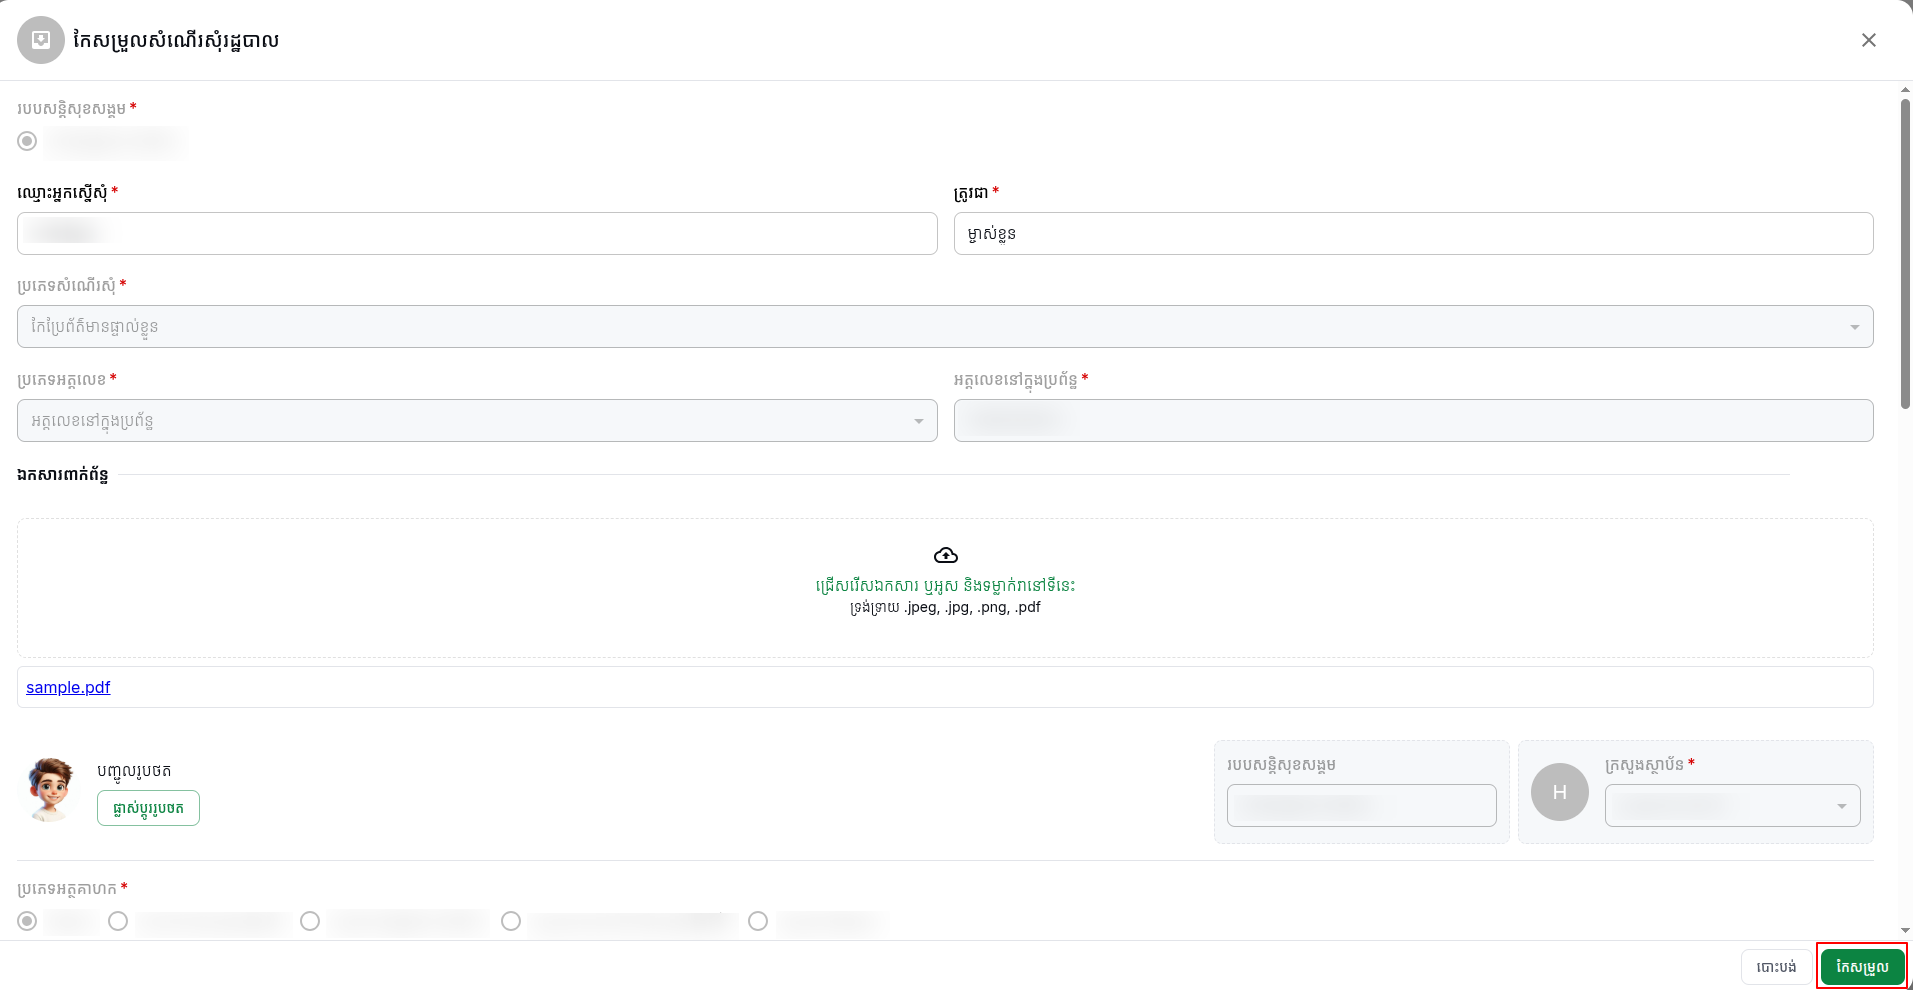Viewport: 1913px width, 990px height.
Task: Close the edit request dialog
Action: point(1868,40)
